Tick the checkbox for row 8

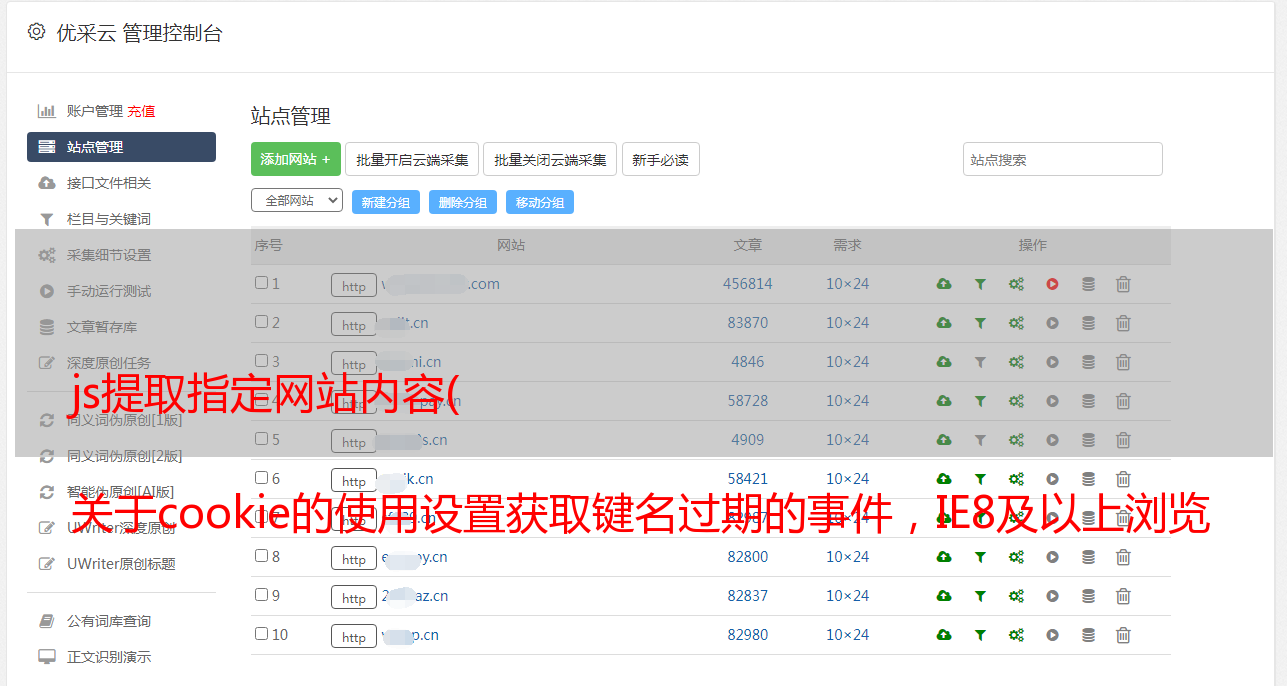coord(261,556)
